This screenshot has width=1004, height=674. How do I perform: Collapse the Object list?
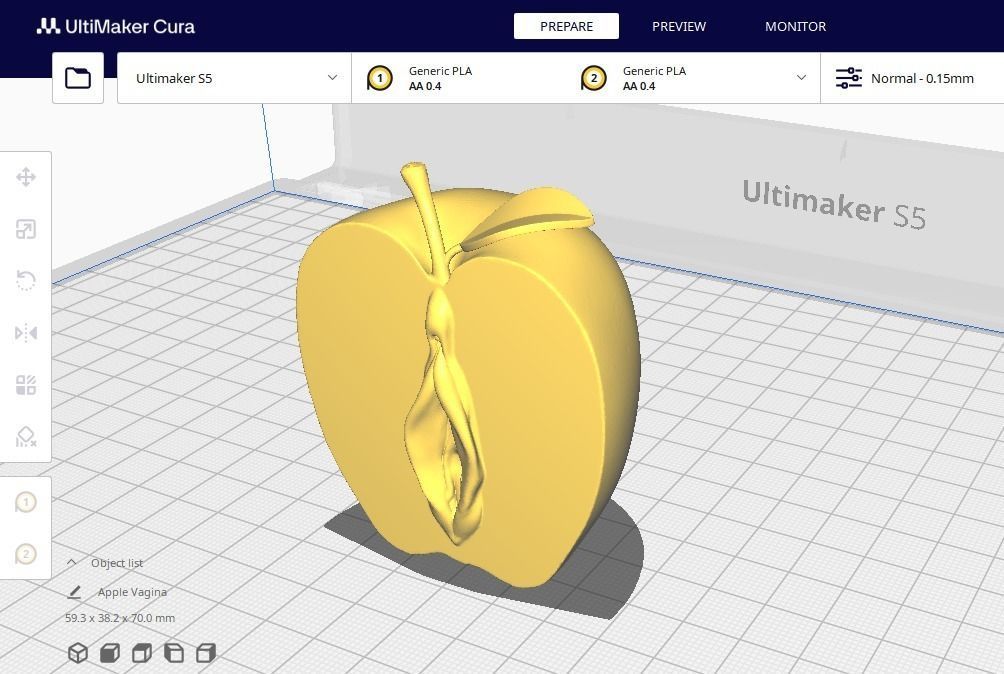(72, 563)
